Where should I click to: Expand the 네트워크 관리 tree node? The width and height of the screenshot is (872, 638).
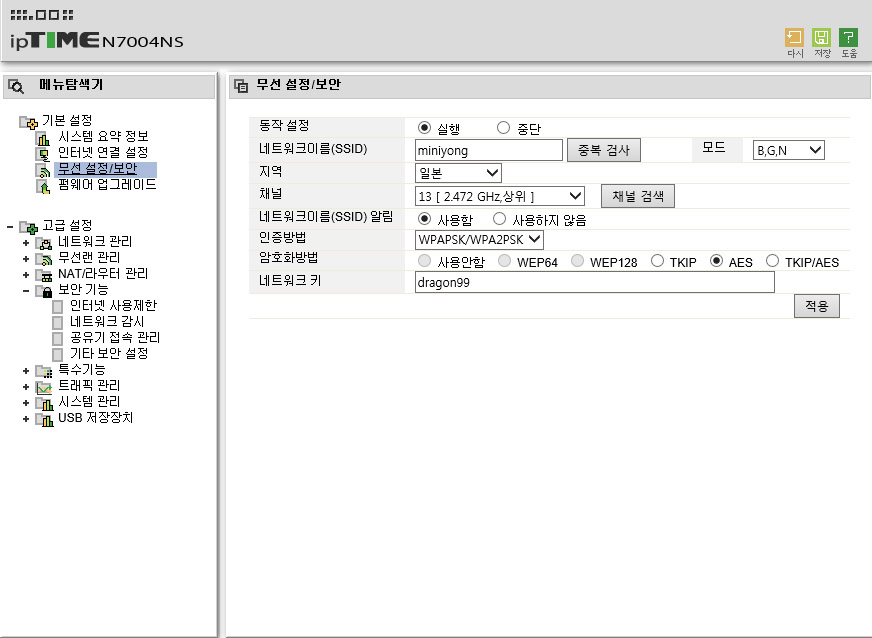[x=26, y=243]
